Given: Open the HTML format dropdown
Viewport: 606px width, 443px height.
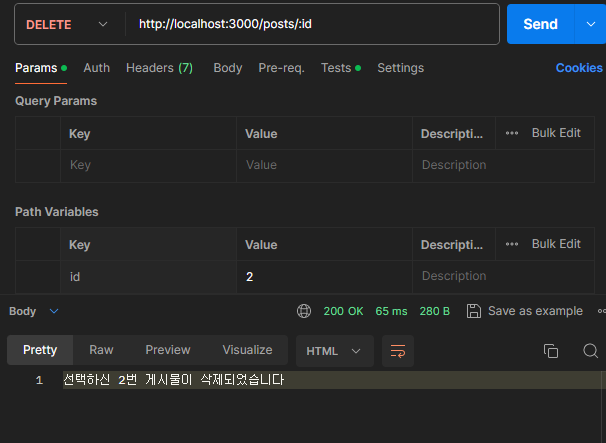Looking at the screenshot, I should coord(335,351).
